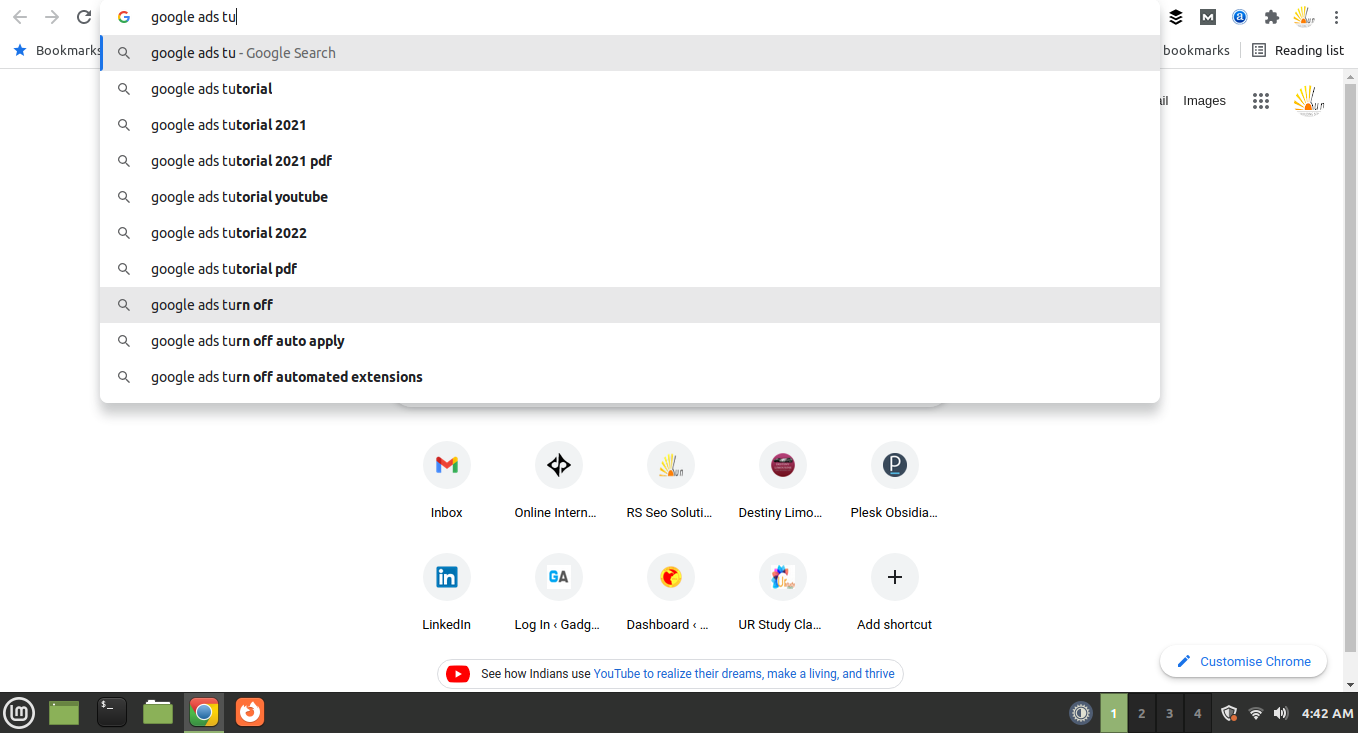1358x733 pixels.
Task: Click the Chrome taskbar icon
Action: [x=203, y=712]
